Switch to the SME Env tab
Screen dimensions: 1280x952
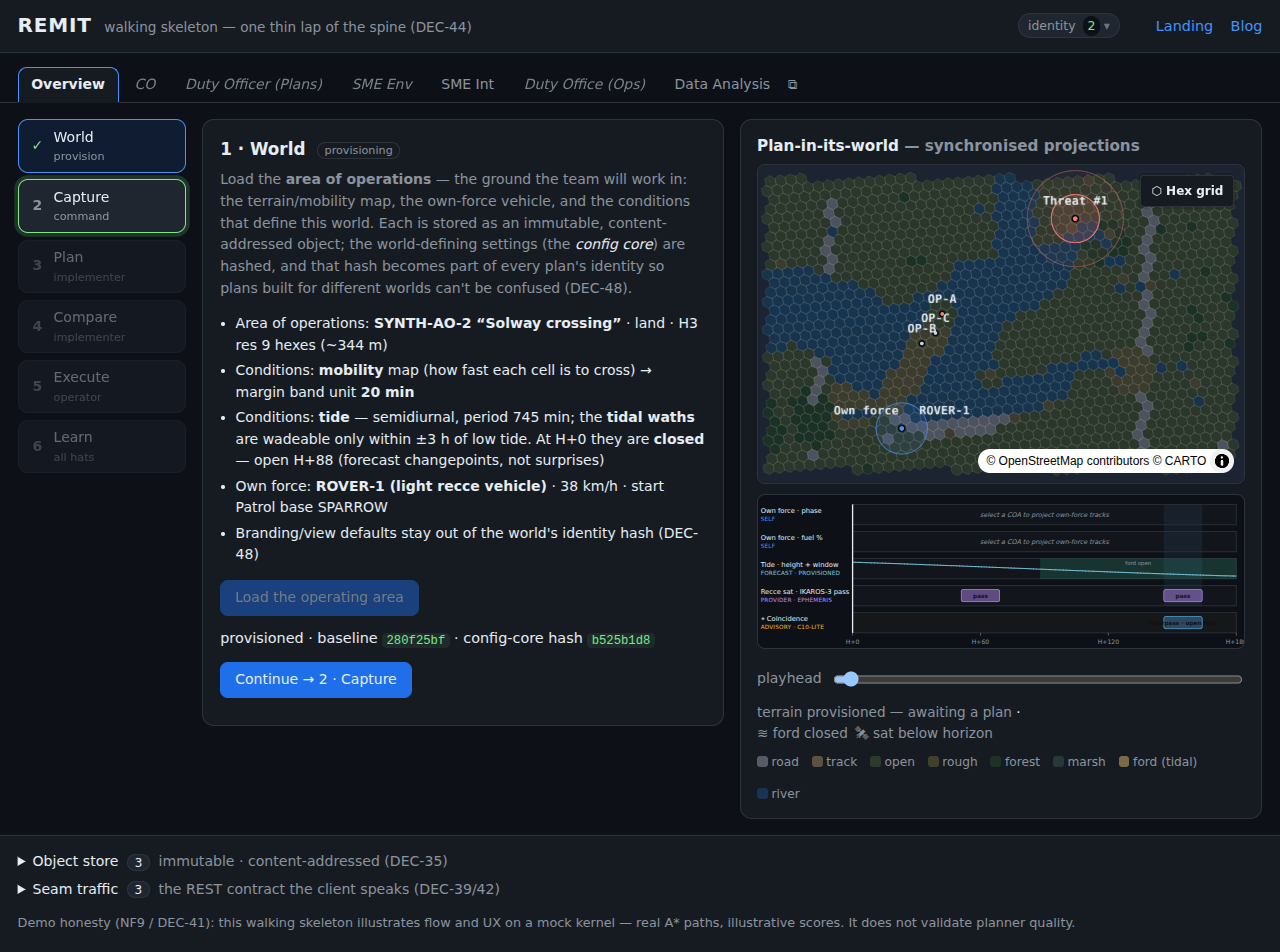[x=382, y=84]
